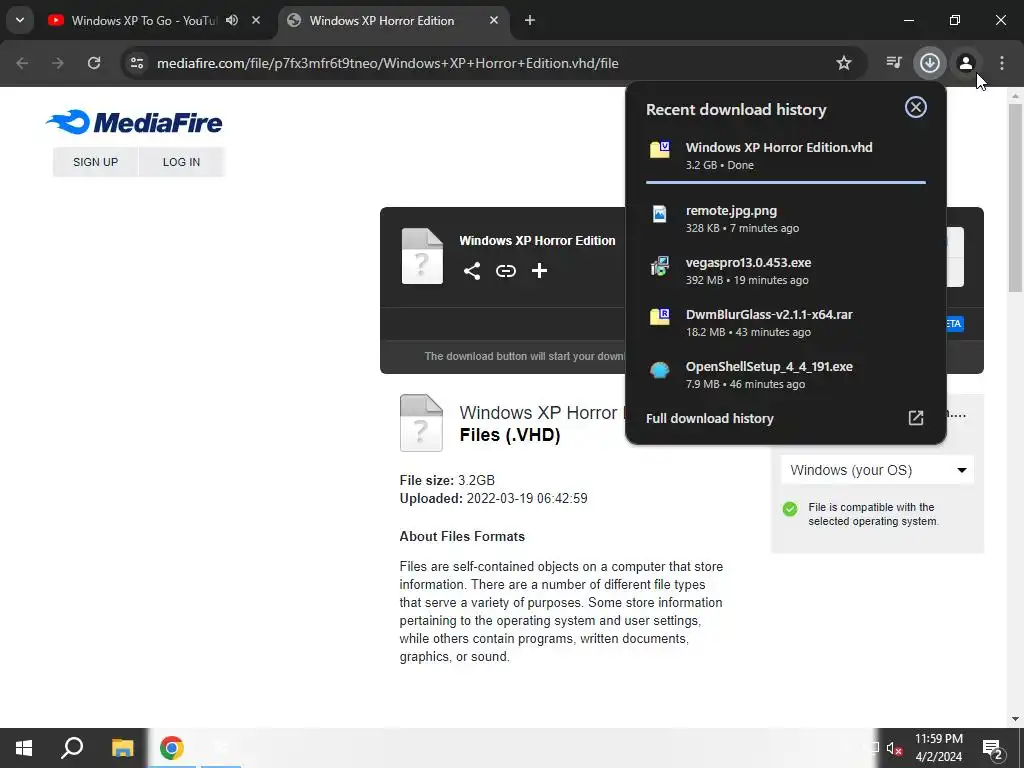This screenshot has width=1024, height=768.
Task: Open remote.jpg.png download entry
Action: coord(786,219)
